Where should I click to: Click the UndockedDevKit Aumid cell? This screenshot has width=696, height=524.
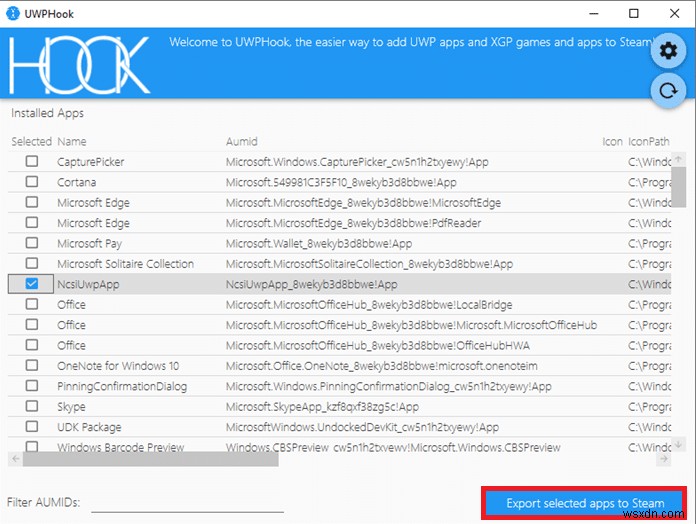[x=362, y=427]
